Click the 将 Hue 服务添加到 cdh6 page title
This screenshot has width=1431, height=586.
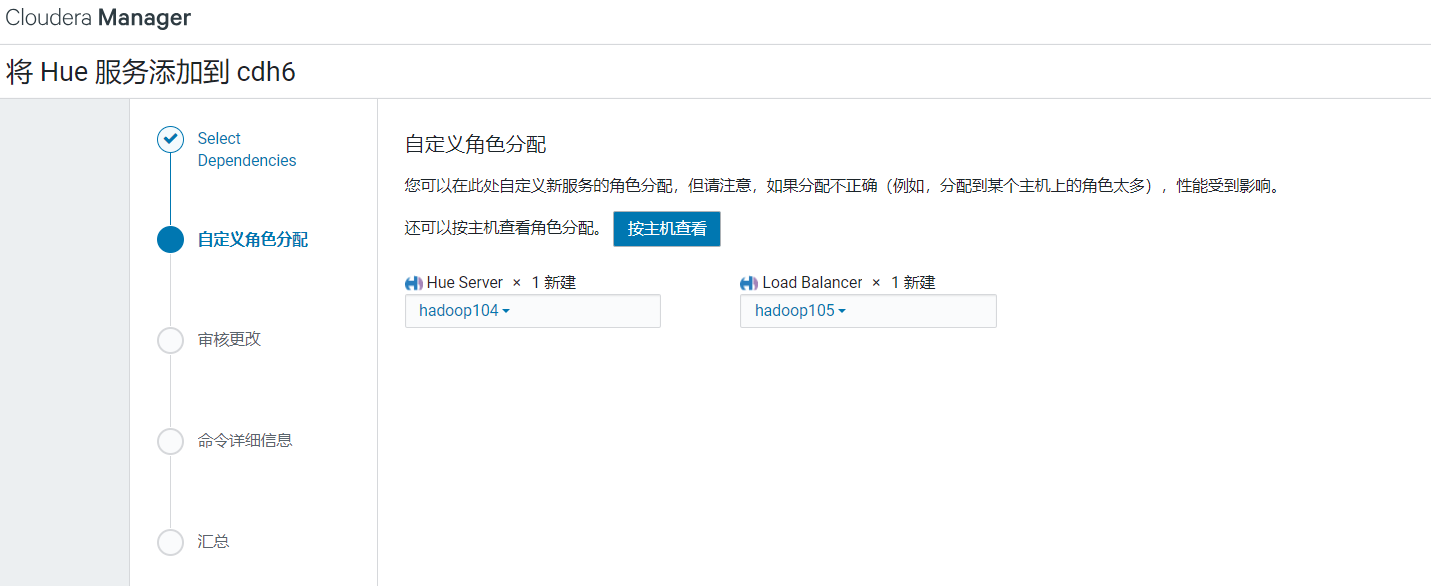pyautogui.click(x=151, y=73)
